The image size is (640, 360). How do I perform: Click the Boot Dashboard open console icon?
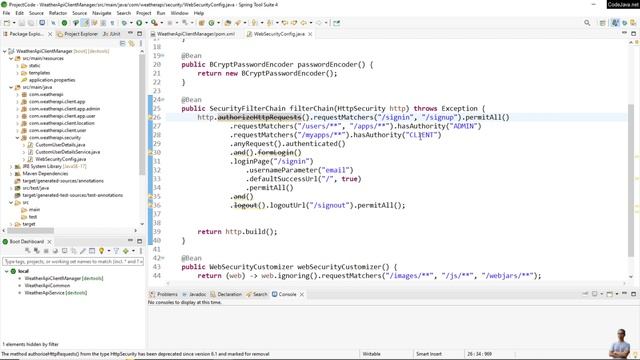point(64,251)
